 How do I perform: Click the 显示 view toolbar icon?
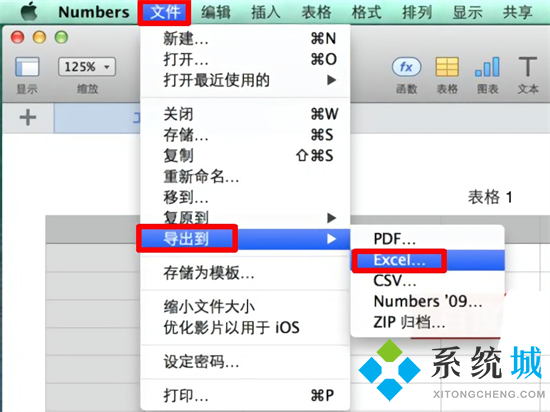pyautogui.click(x=27, y=67)
